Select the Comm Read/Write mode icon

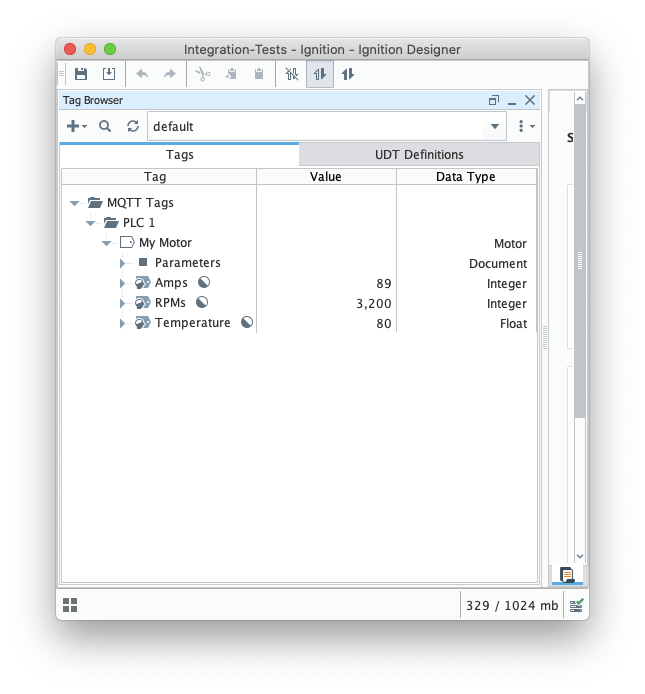(x=348, y=74)
